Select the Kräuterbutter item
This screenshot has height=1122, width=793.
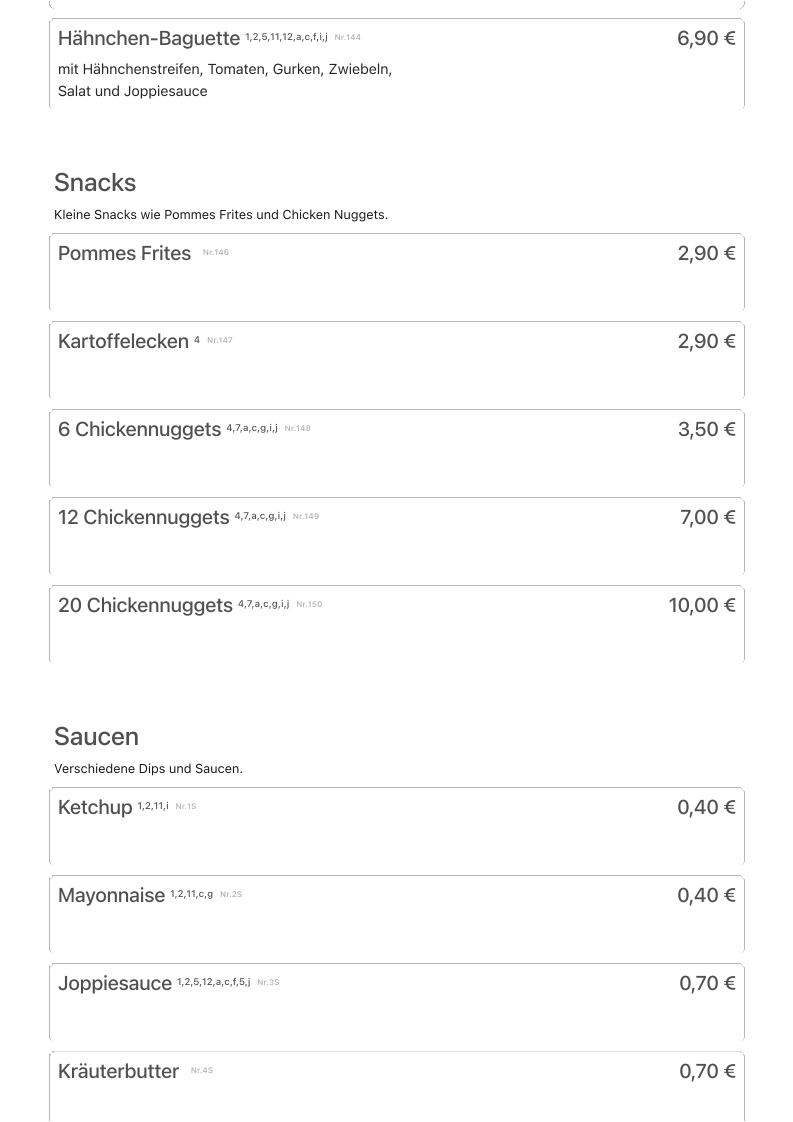coord(118,1072)
